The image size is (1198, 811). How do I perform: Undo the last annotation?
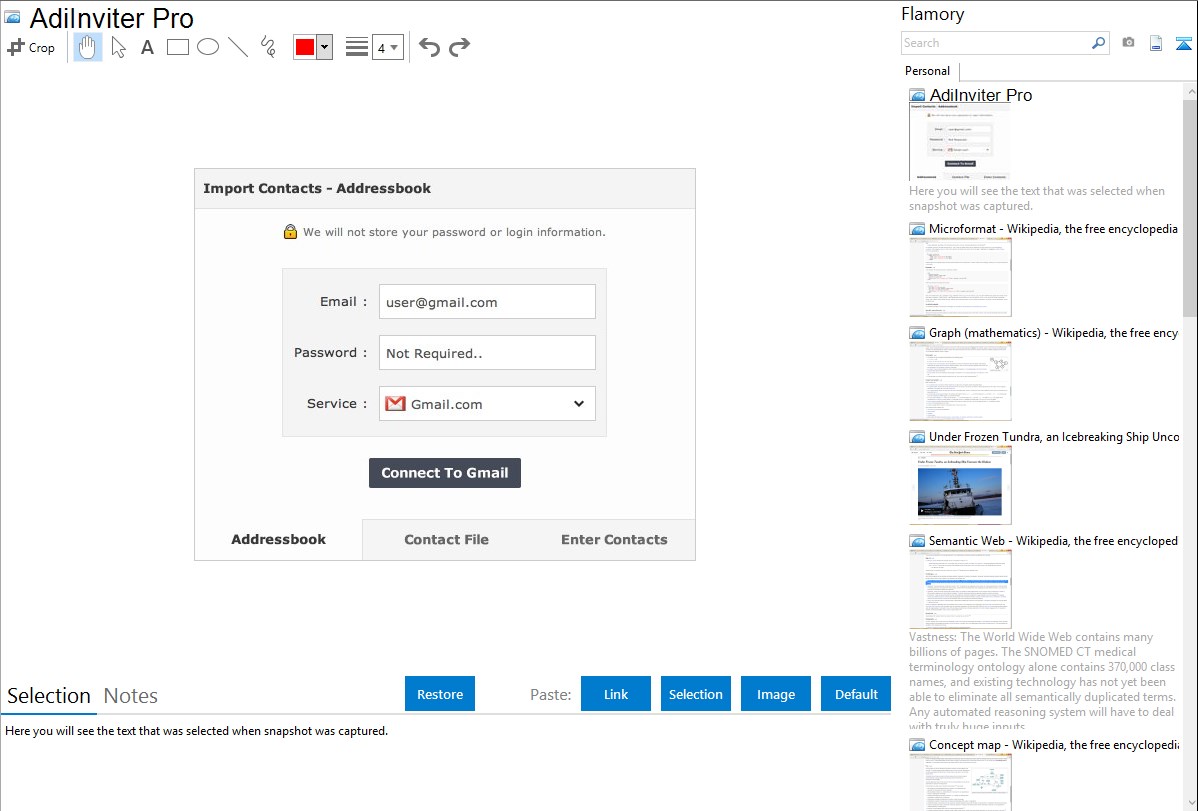click(x=429, y=47)
